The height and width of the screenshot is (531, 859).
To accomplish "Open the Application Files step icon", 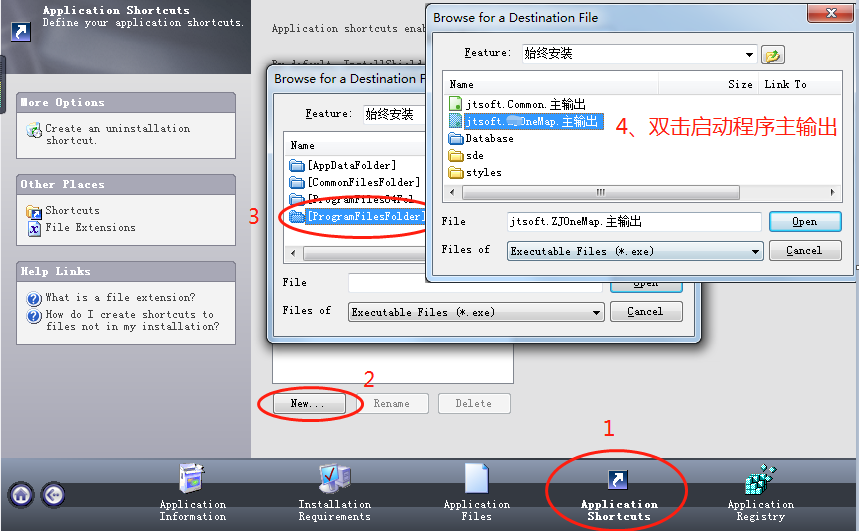I will point(477,478).
